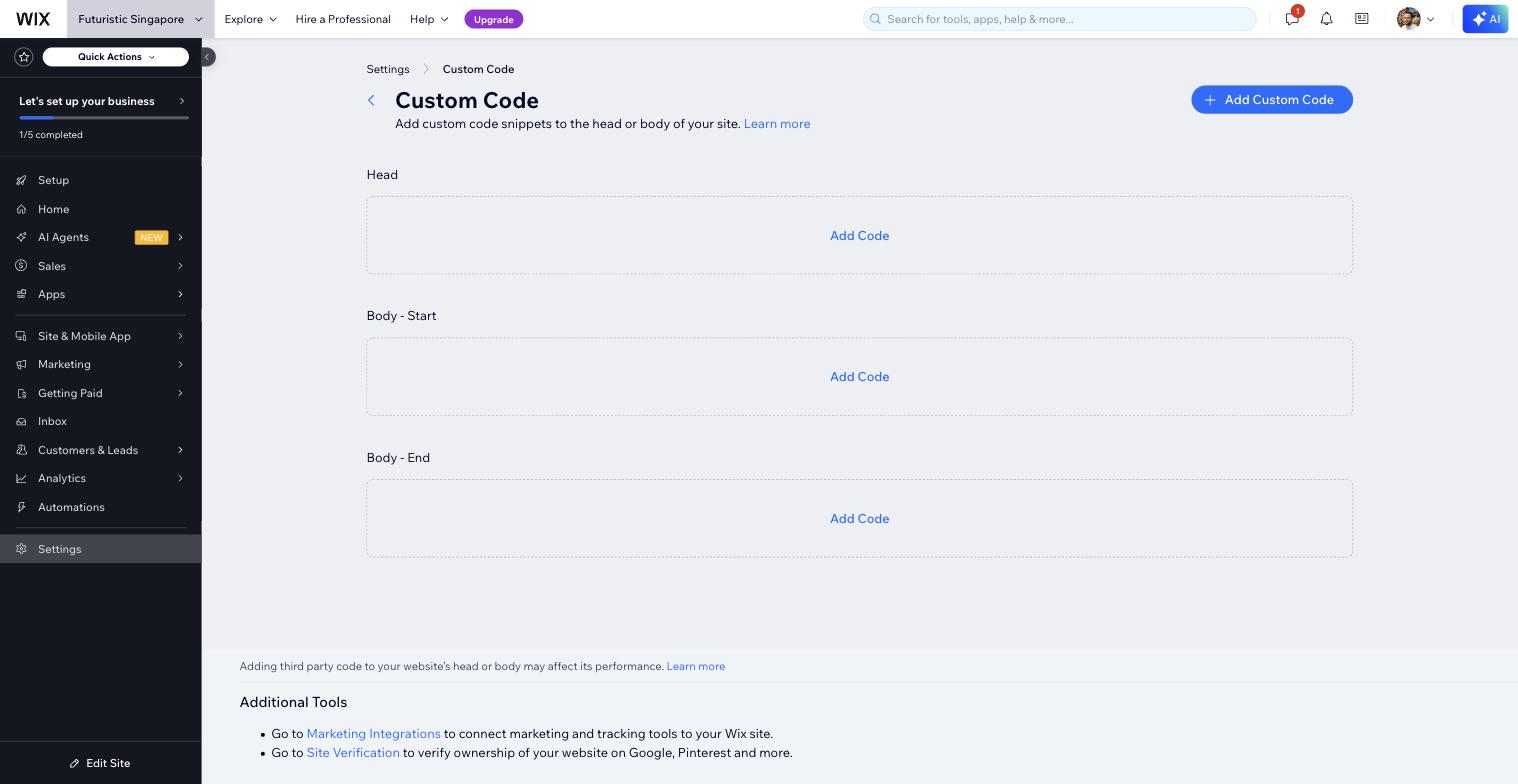Open Site Verification link
Image resolution: width=1518 pixels, height=784 pixels.
tap(353, 753)
